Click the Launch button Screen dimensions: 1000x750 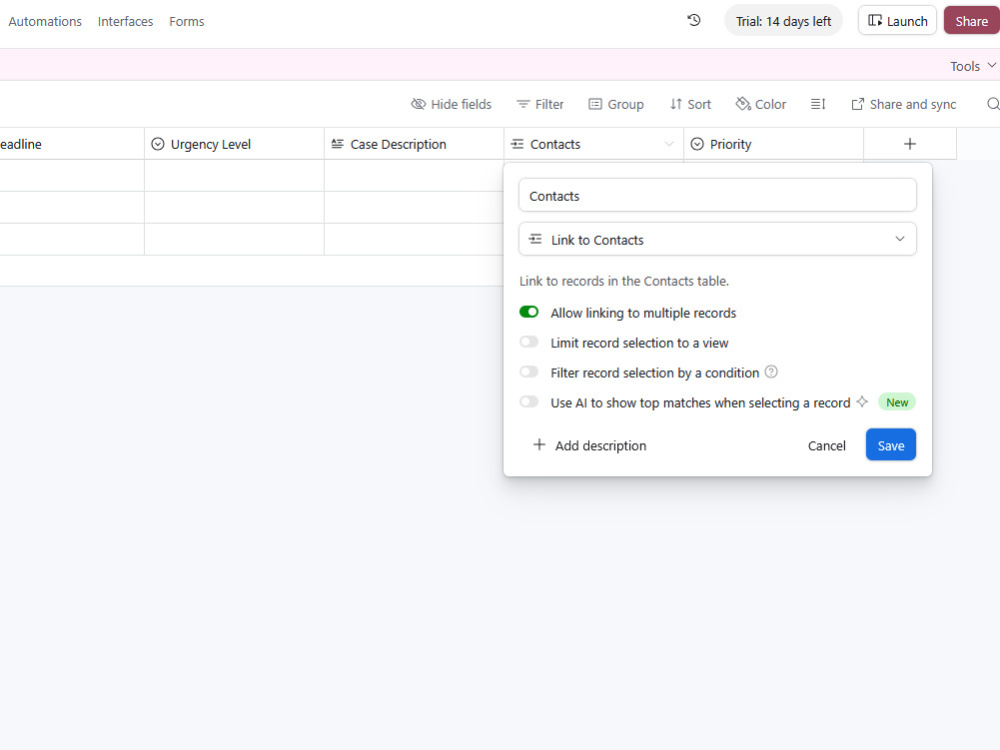(x=897, y=20)
